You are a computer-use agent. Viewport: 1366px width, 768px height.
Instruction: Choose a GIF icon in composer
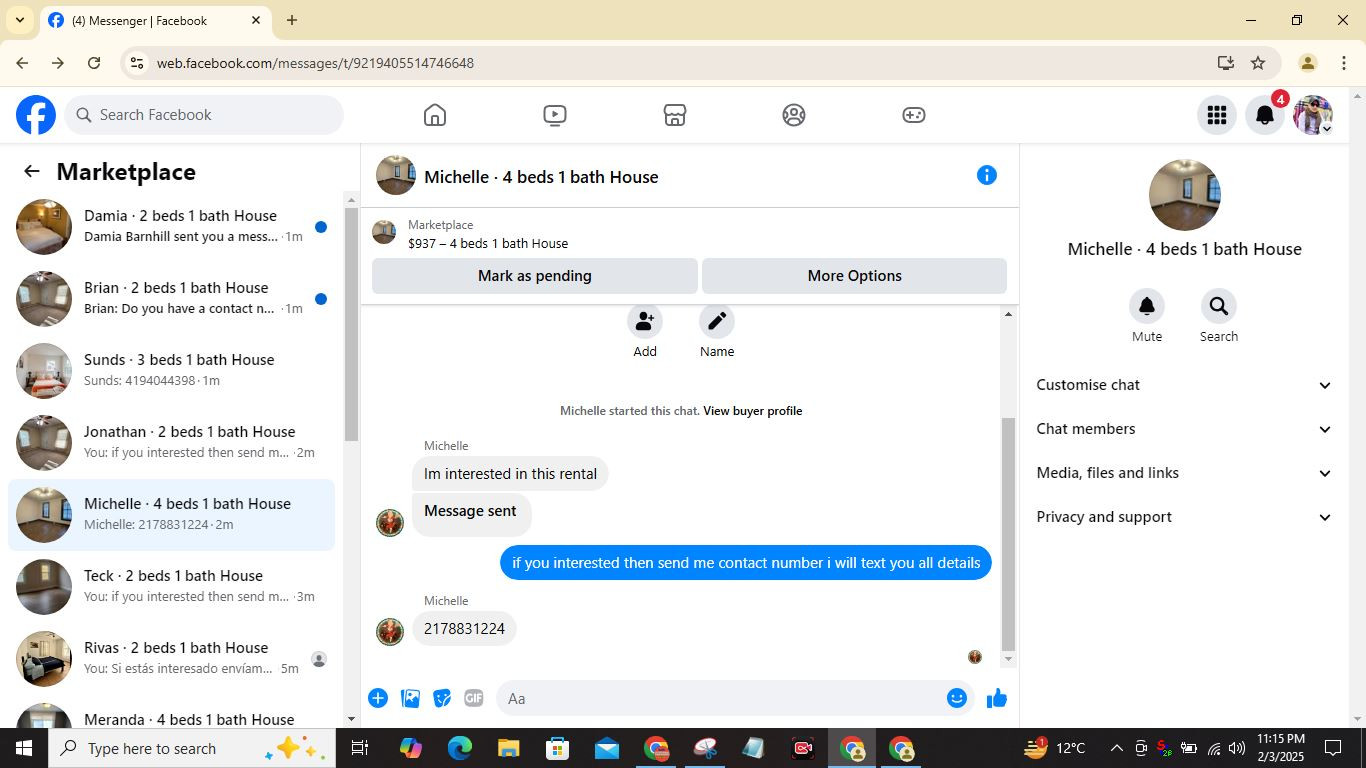tap(474, 698)
